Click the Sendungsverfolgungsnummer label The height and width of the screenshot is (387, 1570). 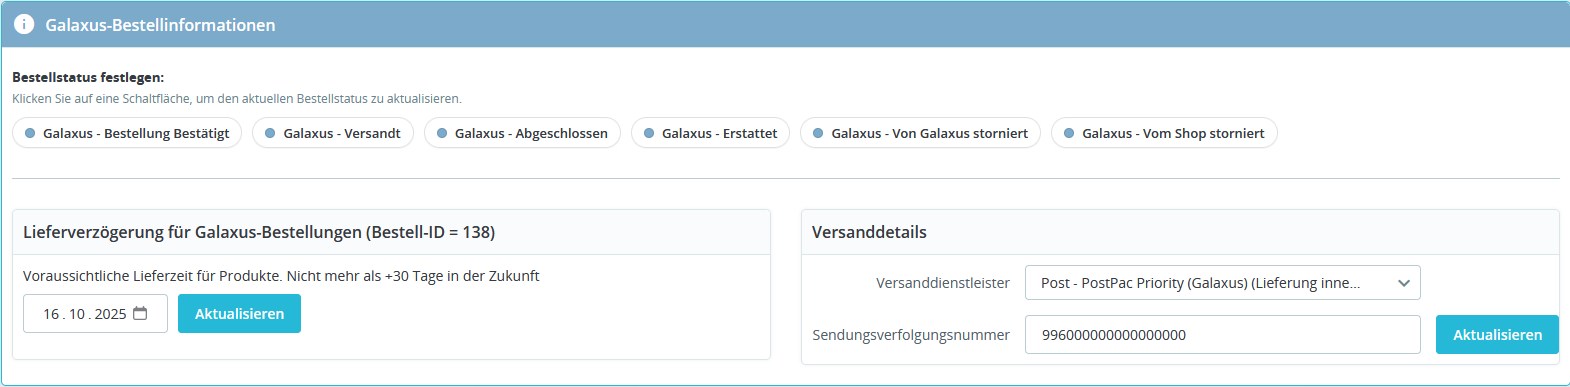(911, 335)
